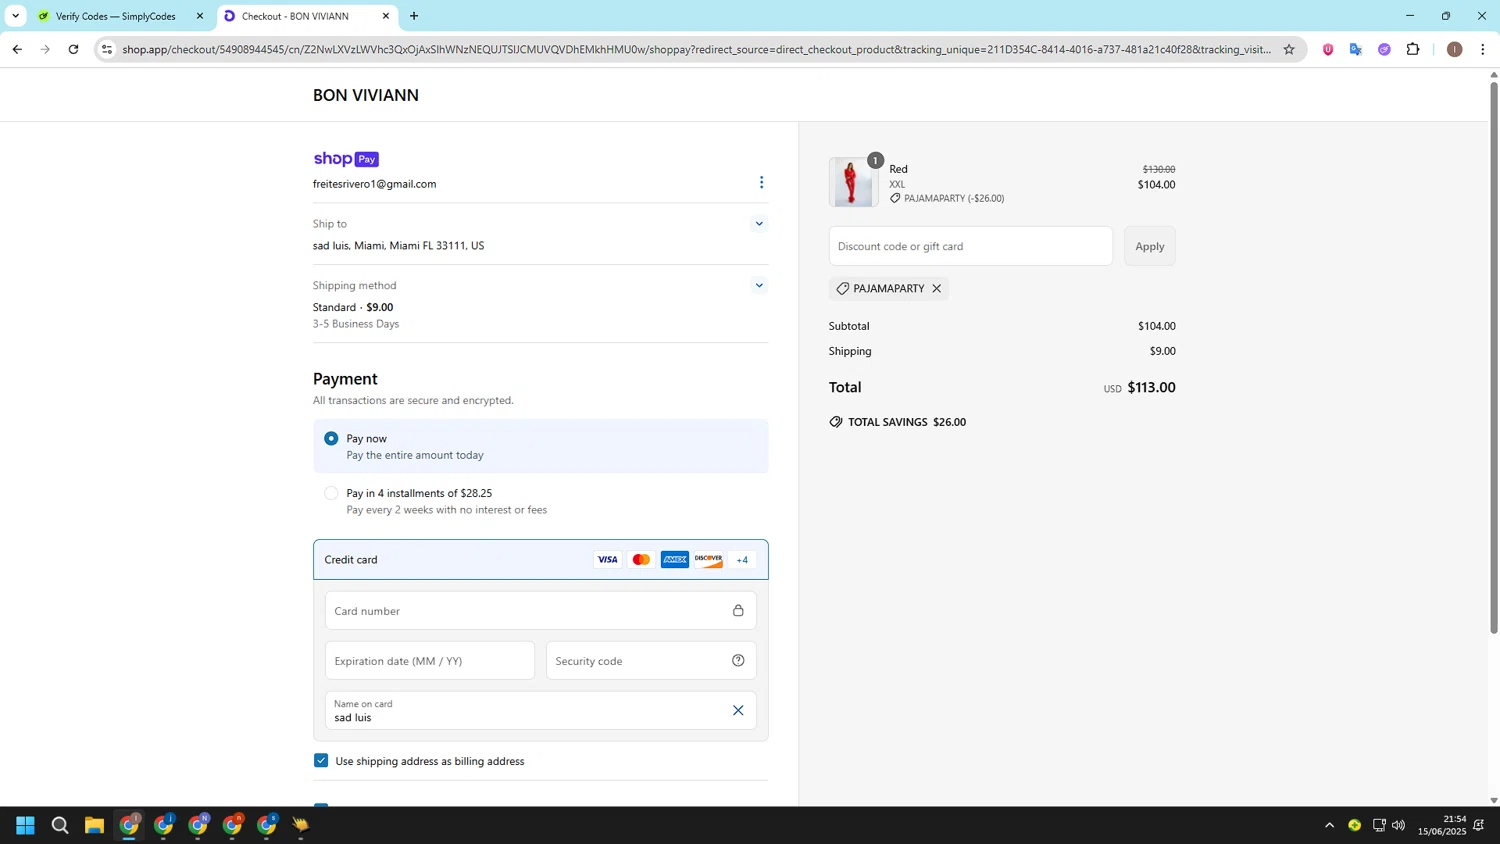Select Pay in 4 installments option
The image size is (1500, 844).
point(331,493)
